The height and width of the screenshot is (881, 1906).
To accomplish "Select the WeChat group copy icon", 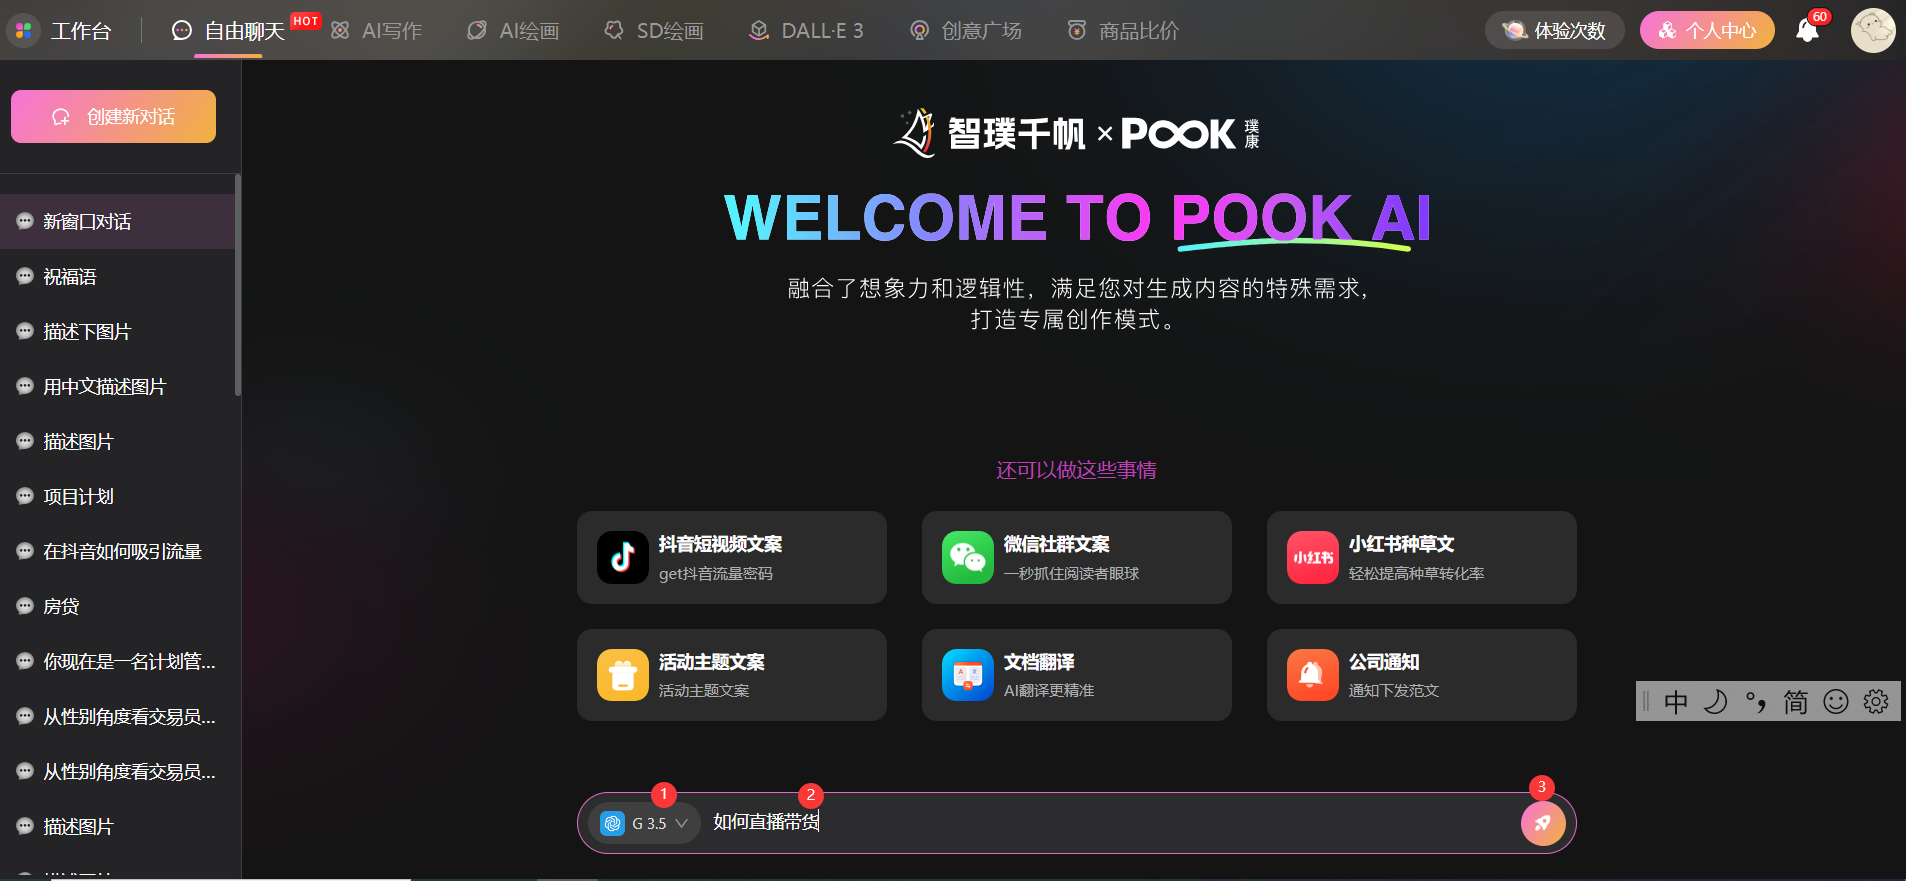I will click(967, 557).
